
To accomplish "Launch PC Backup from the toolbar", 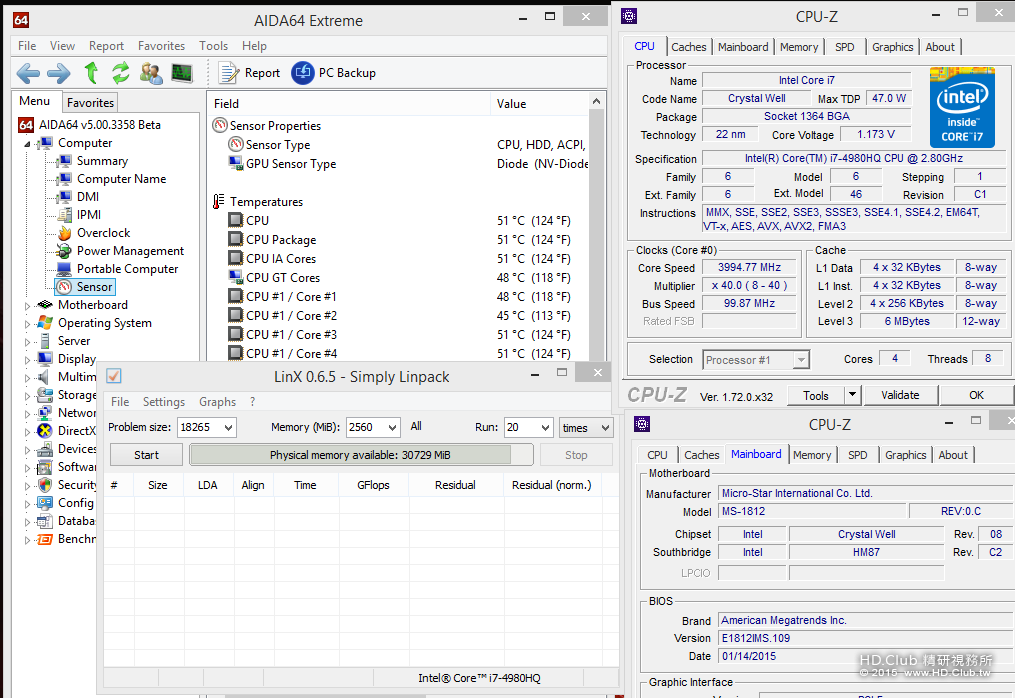I will [x=333, y=73].
